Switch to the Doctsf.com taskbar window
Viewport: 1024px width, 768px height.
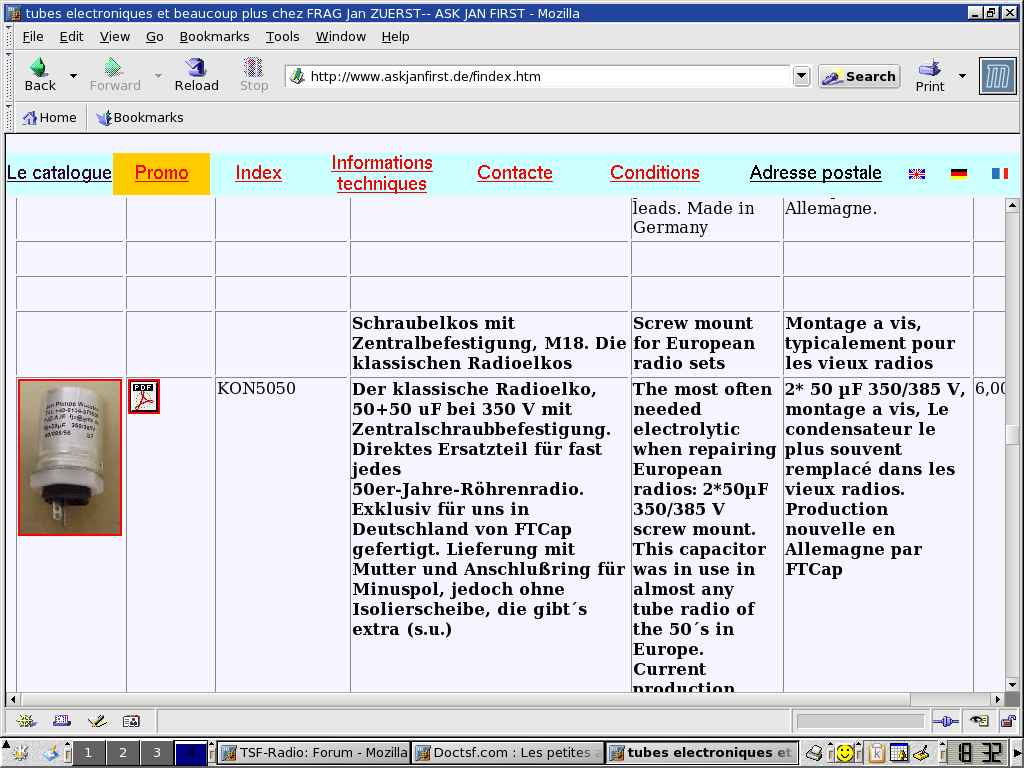point(508,753)
